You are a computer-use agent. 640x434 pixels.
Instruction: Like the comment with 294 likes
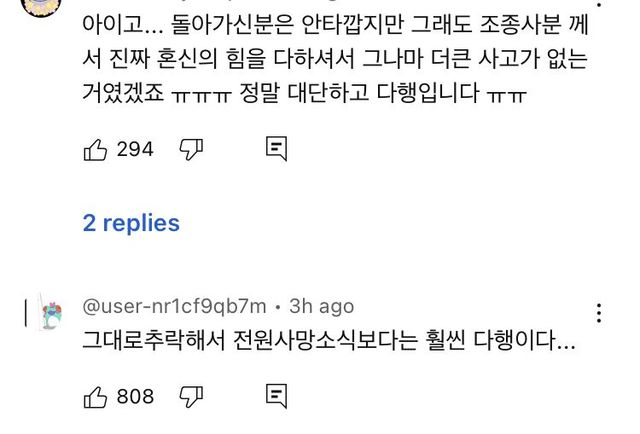[x=95, y=150]
